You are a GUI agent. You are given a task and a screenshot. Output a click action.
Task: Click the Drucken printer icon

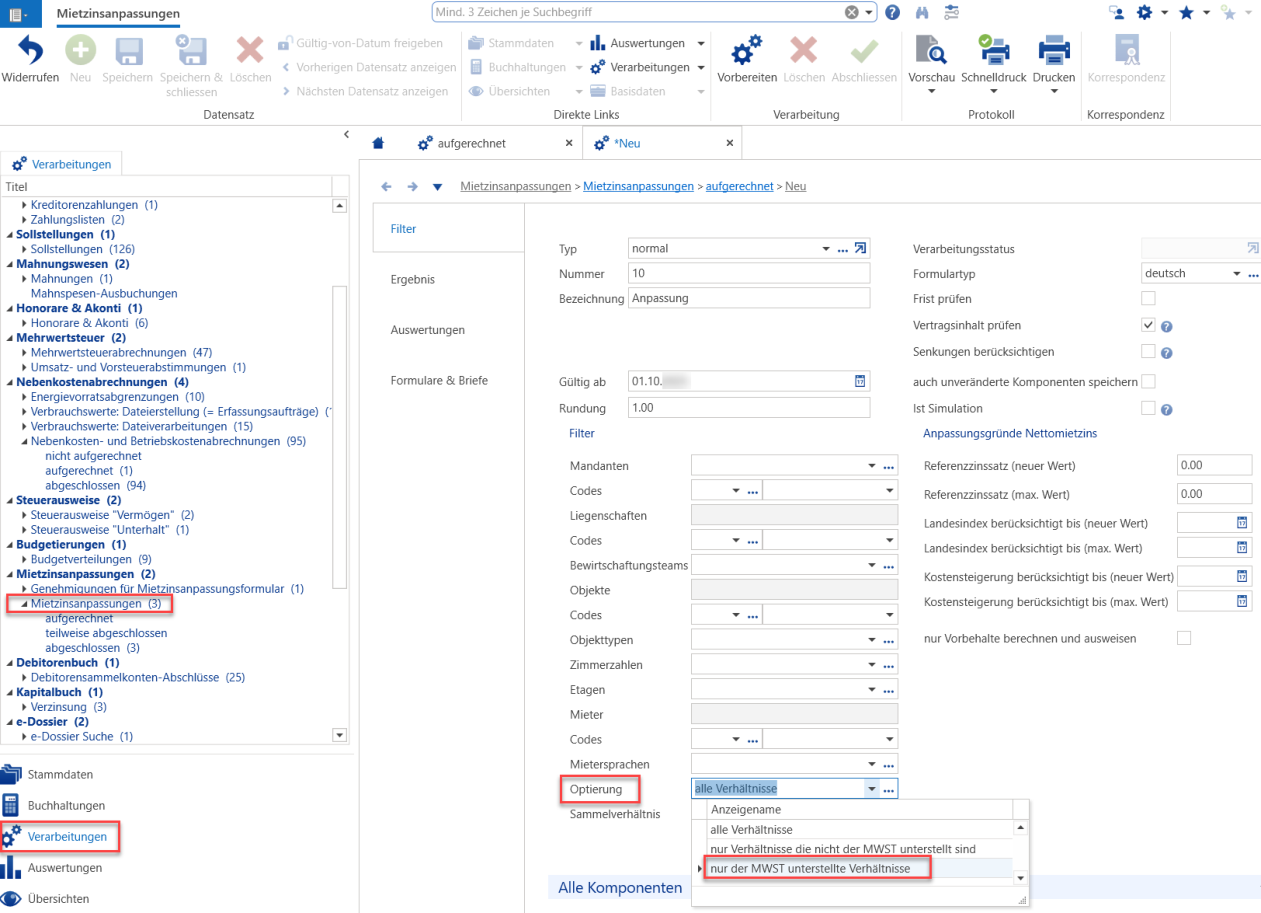[1054, 50]
